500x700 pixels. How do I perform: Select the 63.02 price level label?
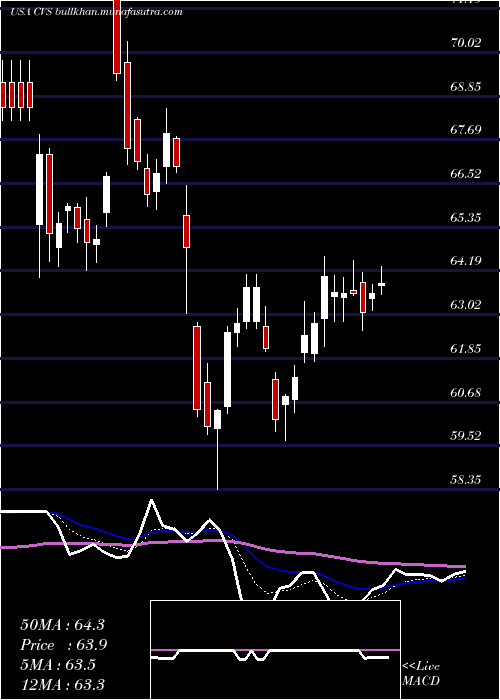tap(467, 305)
